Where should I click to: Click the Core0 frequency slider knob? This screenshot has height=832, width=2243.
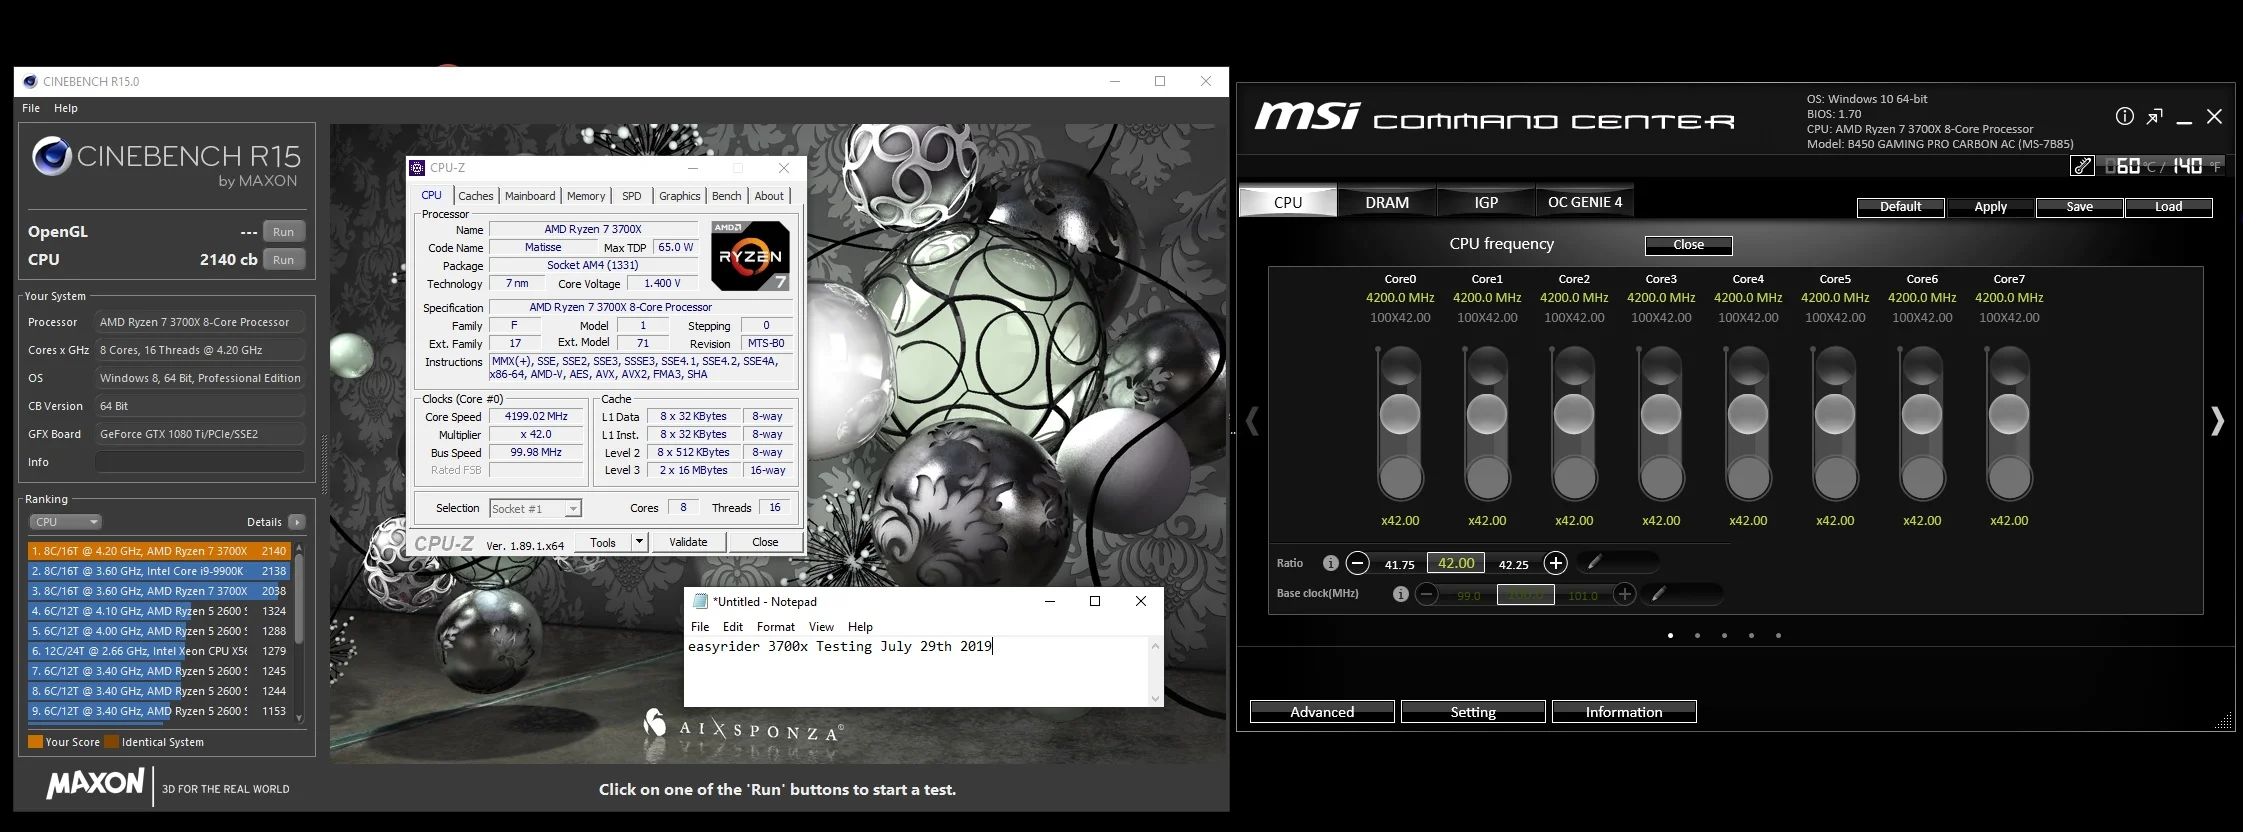point(1400,414)
